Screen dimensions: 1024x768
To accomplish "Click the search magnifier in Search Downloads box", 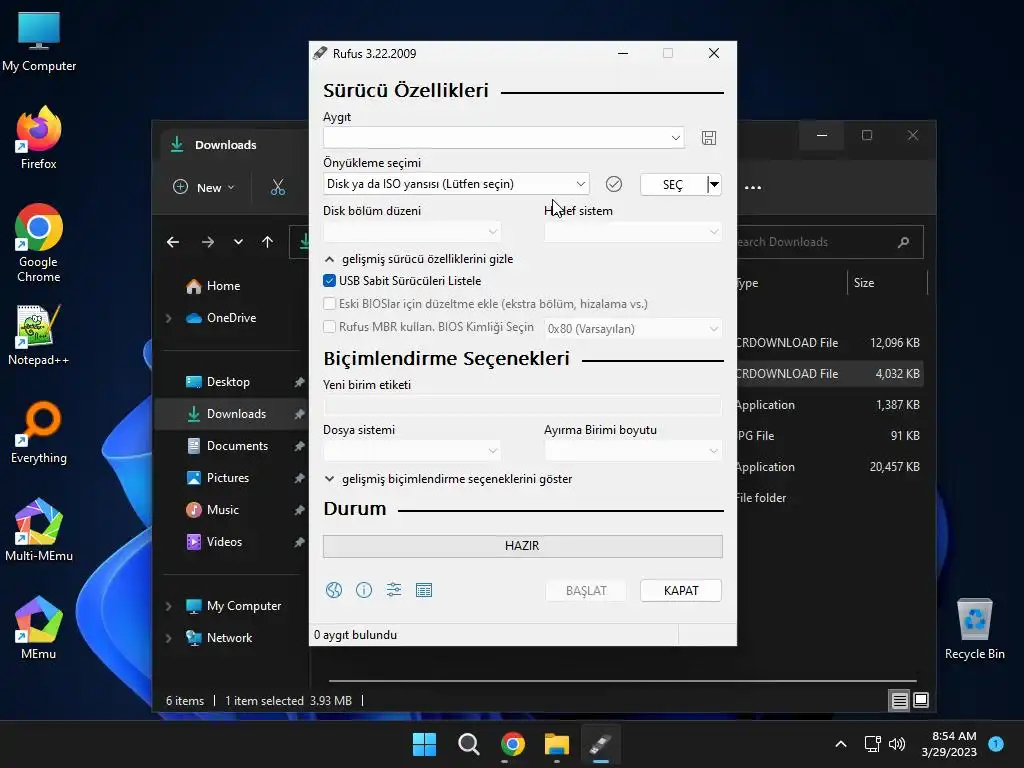I will [903, 242].
